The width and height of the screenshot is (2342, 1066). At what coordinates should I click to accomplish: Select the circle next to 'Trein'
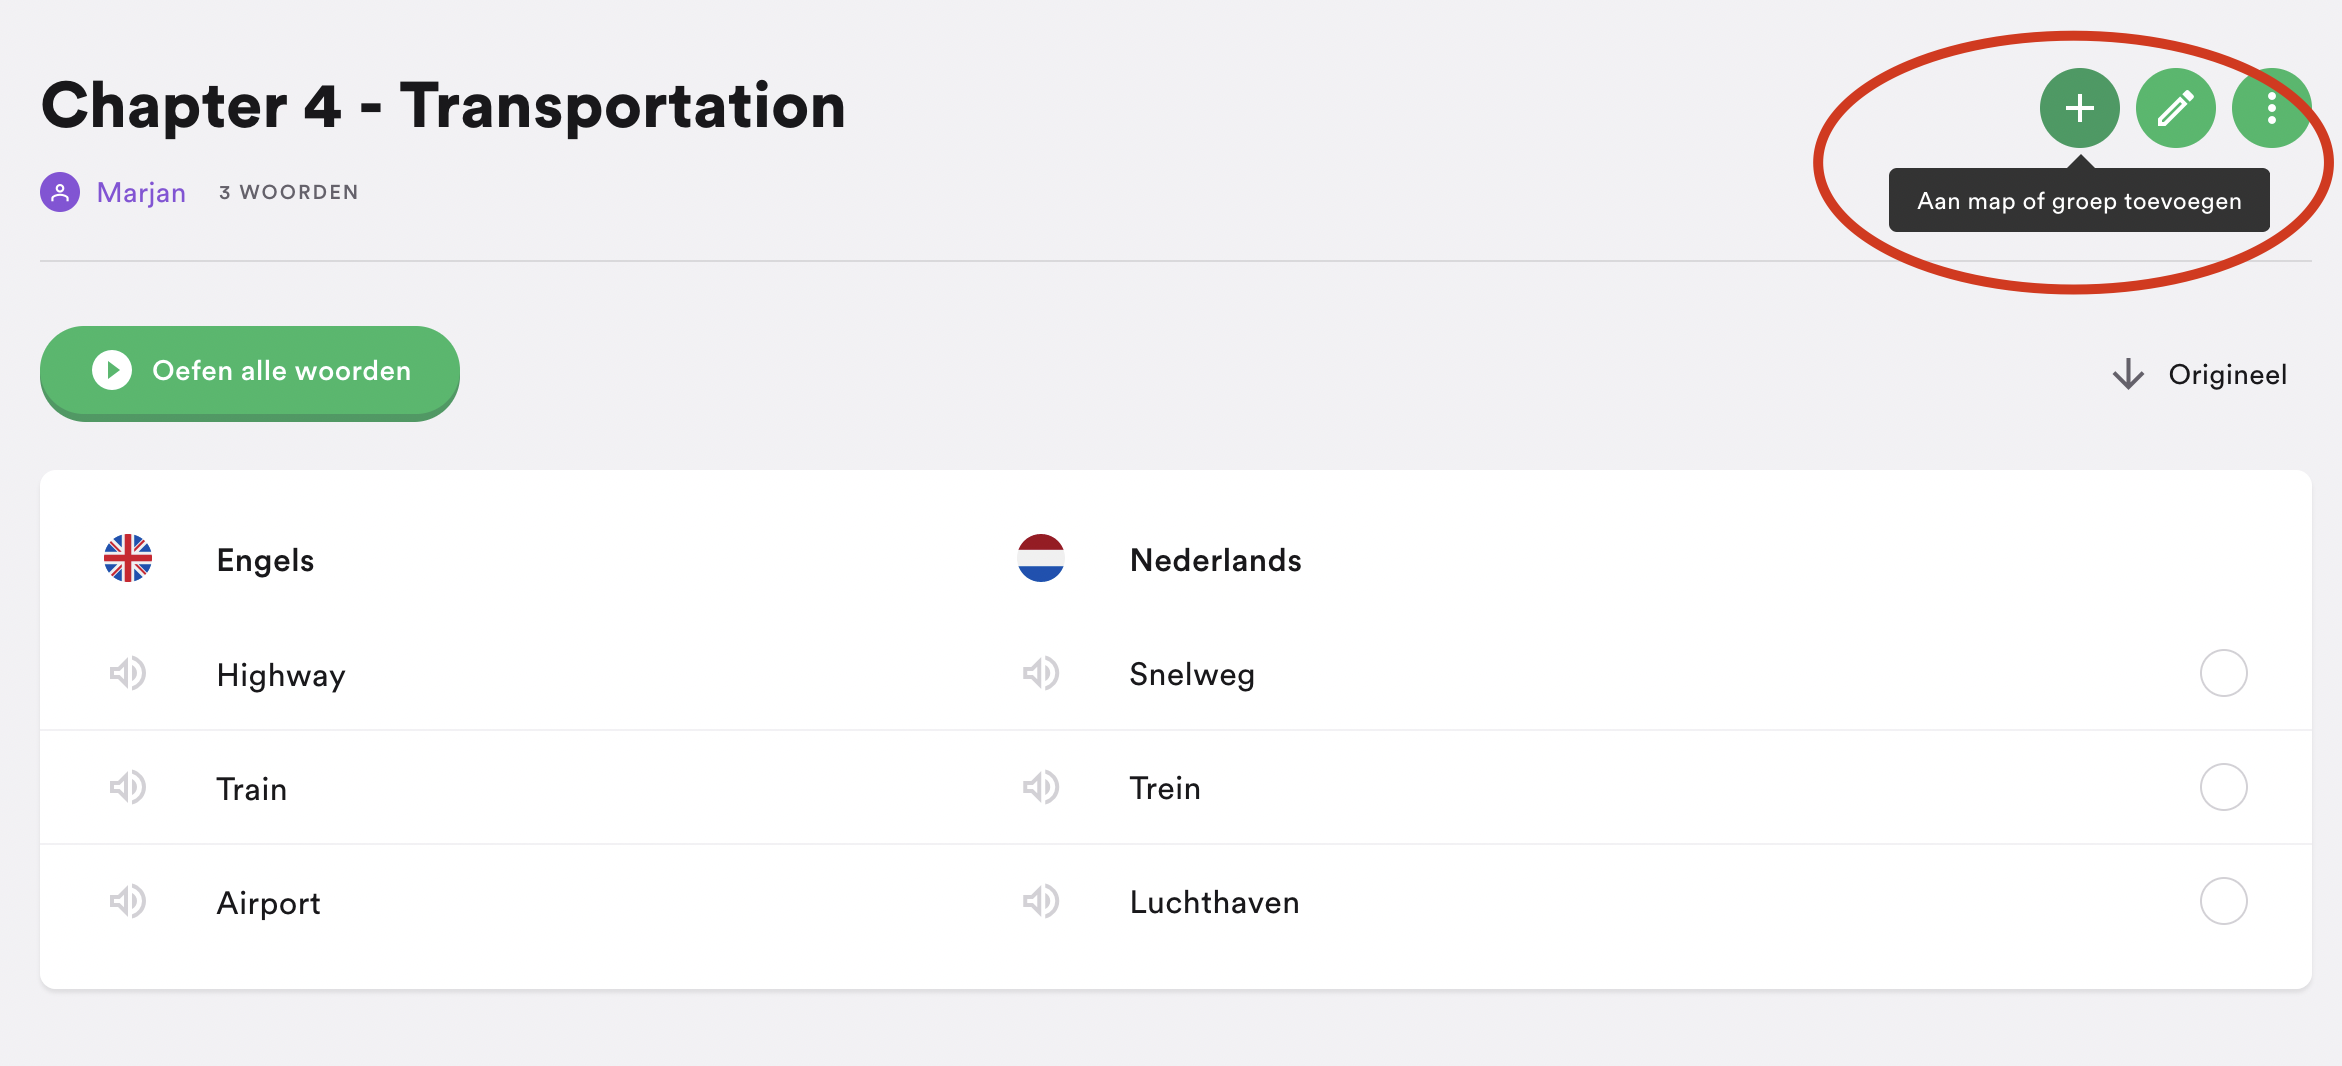2224,788
